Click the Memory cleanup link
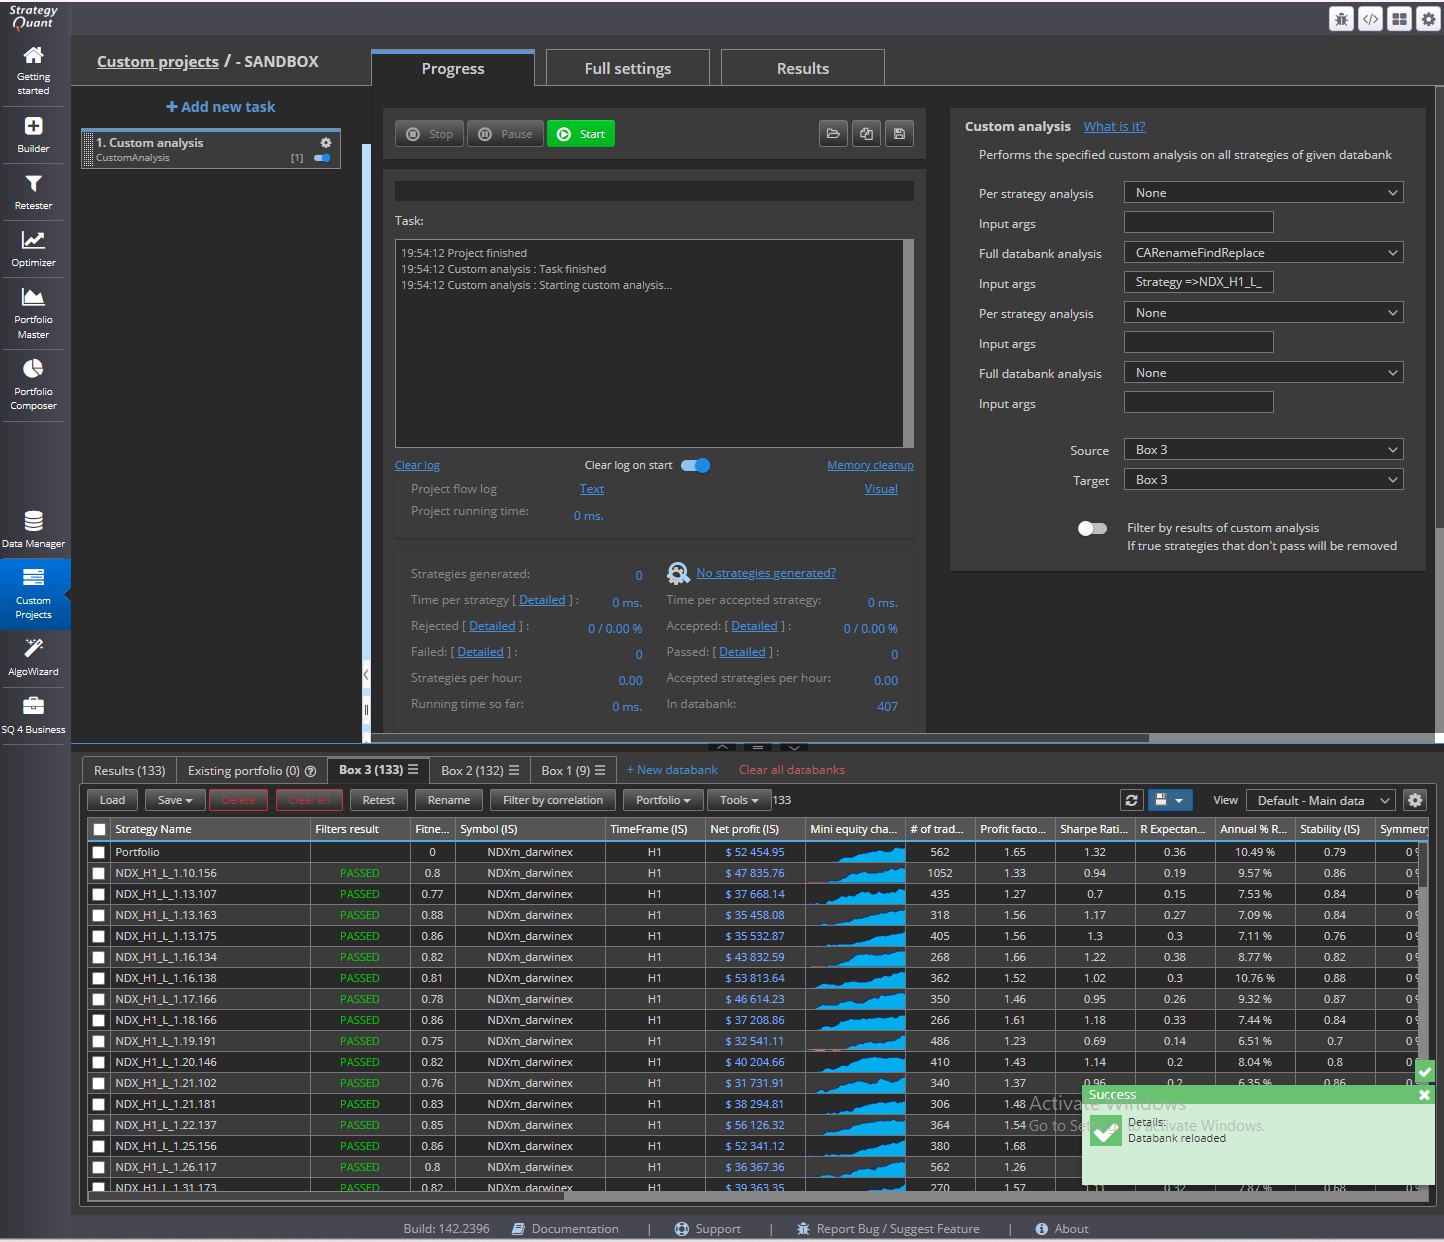The image size is (1444, 1242). (x=870, y=465)
